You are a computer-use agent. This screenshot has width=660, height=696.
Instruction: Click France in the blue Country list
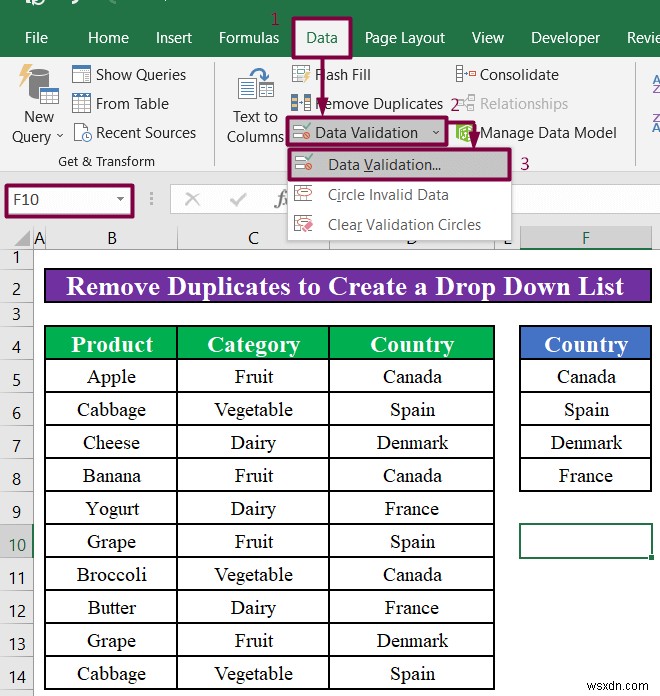click(585, 475)
